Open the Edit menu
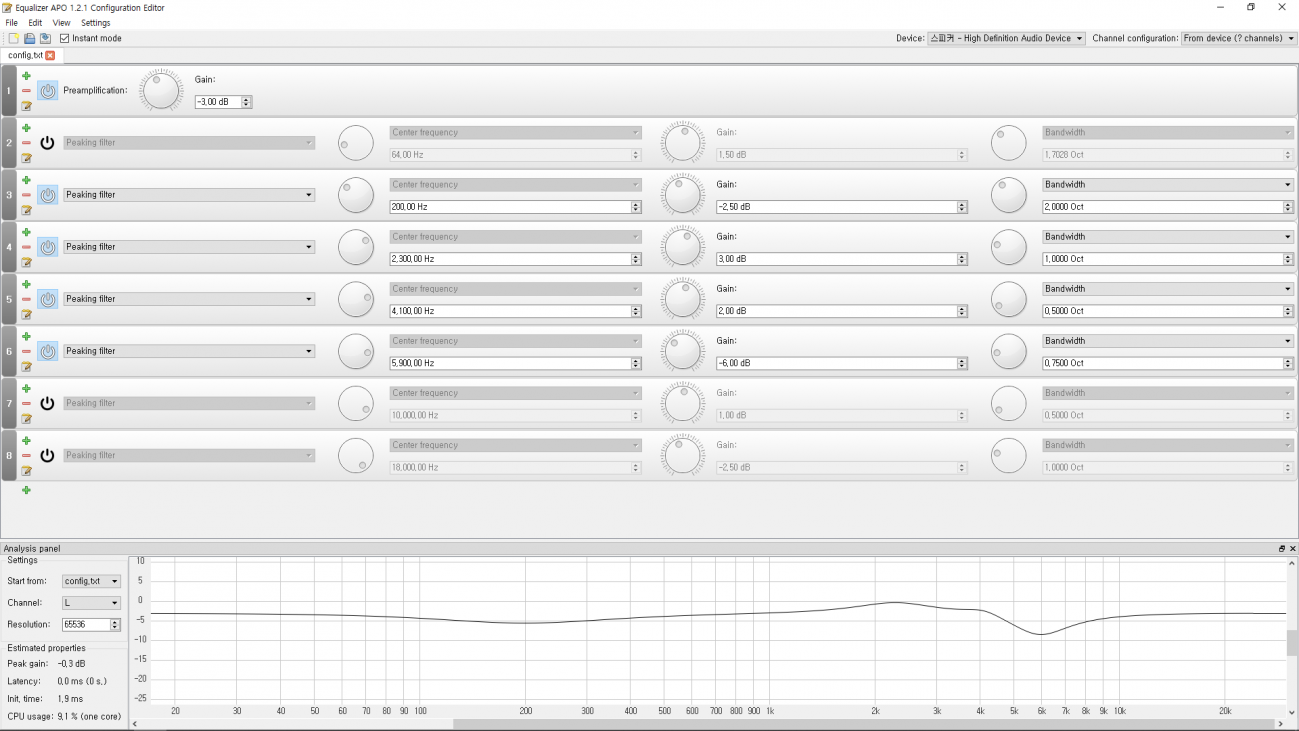The width and height of the screenshot is (1299, 731). click(35, 22)
